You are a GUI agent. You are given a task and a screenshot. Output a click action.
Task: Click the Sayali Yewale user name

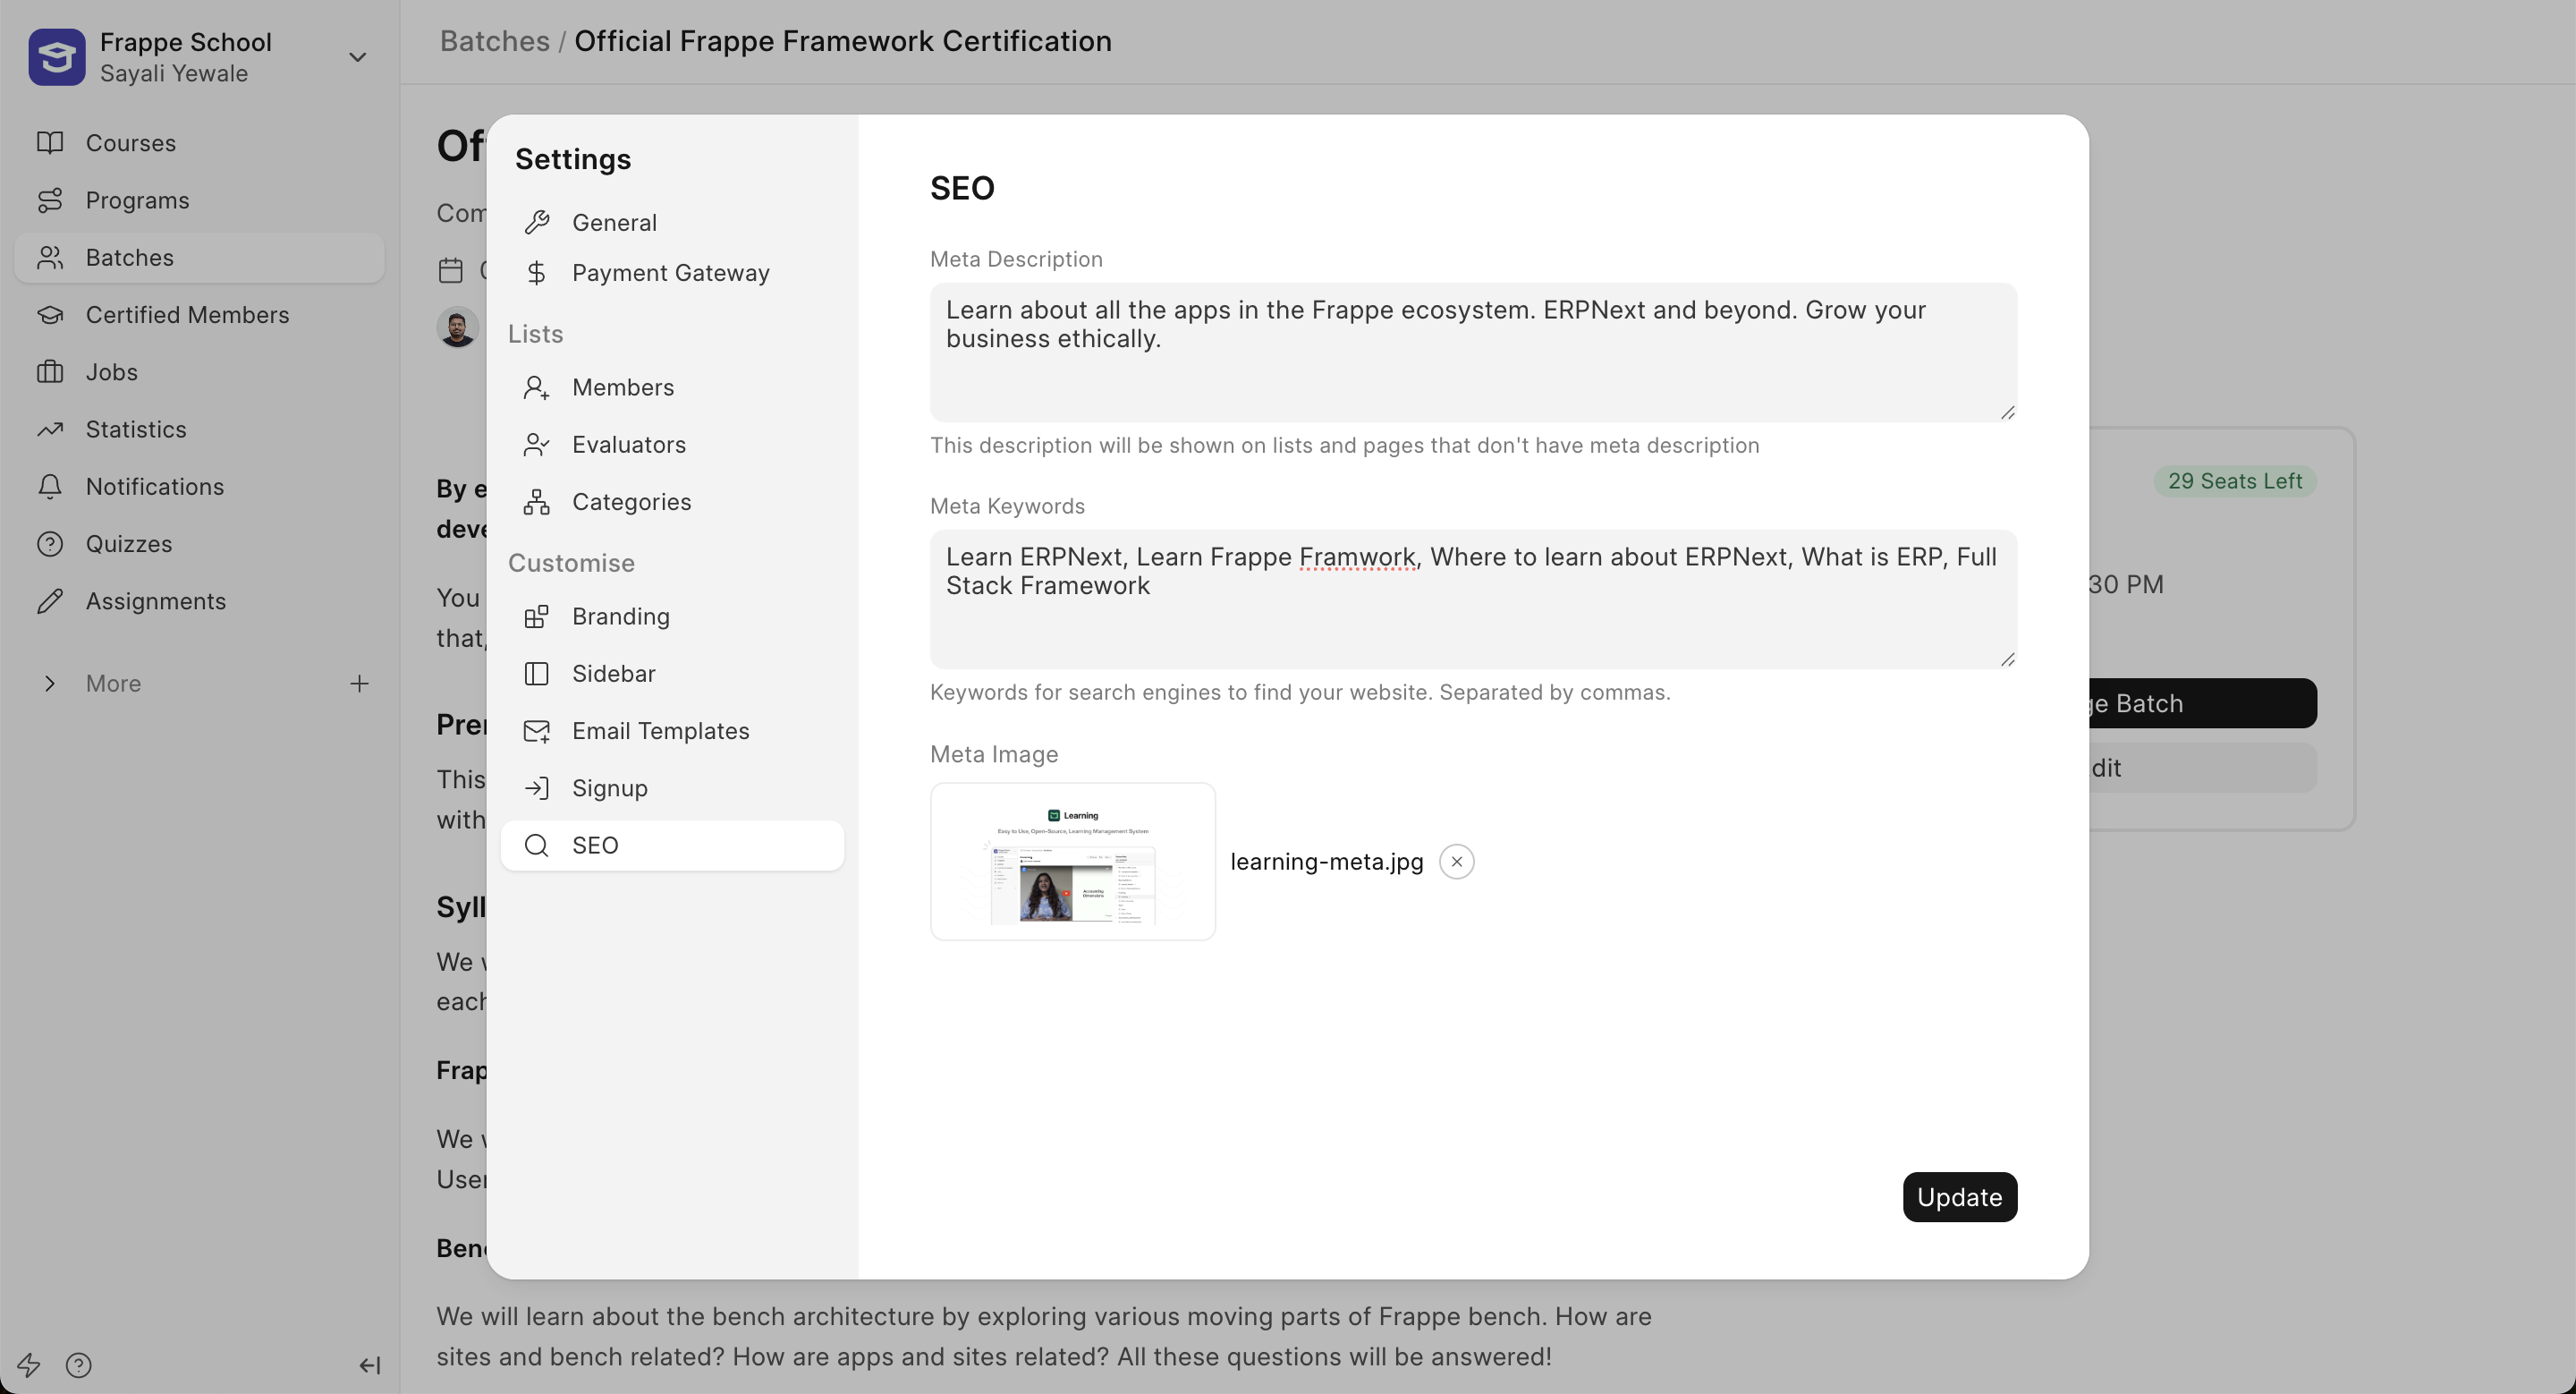[x=174, y=74]
